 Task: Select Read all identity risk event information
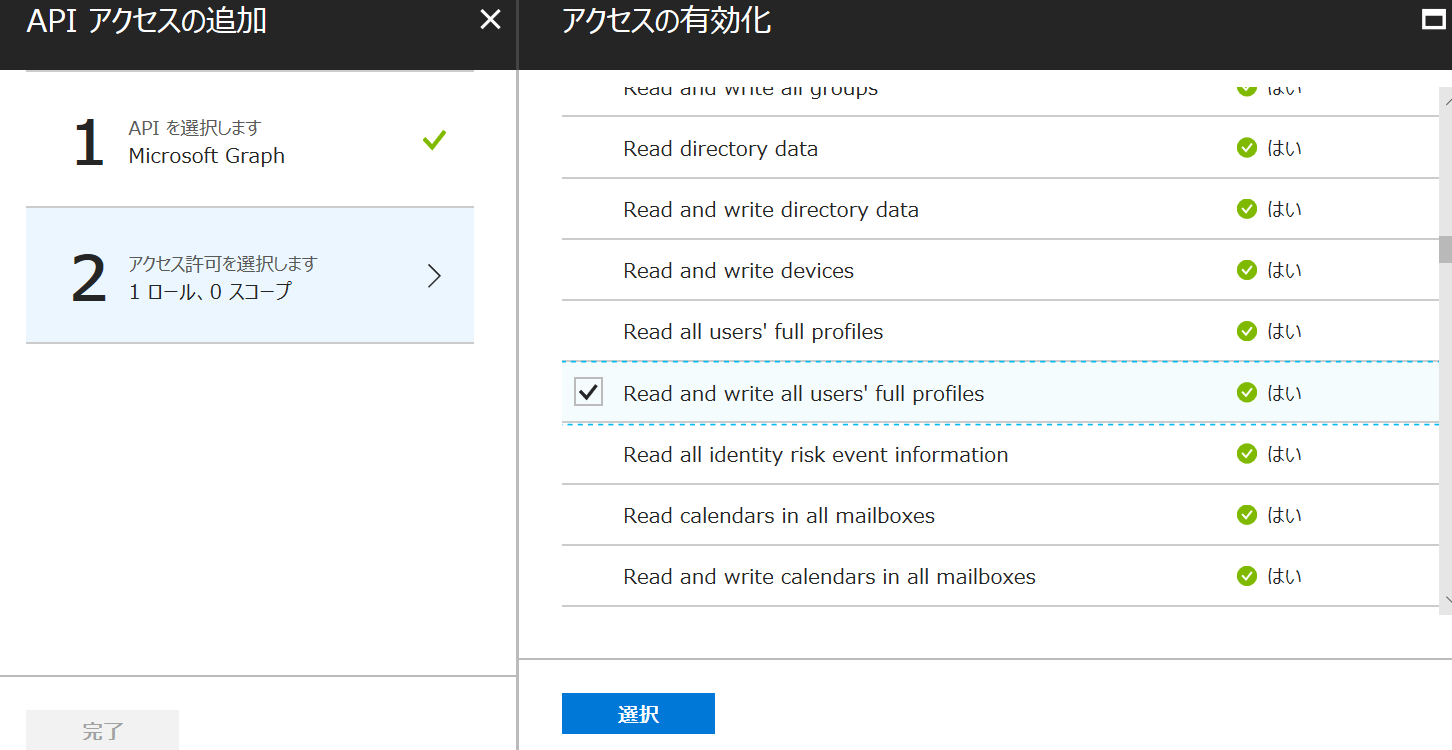pyautogui.click(x=815, y=455)
